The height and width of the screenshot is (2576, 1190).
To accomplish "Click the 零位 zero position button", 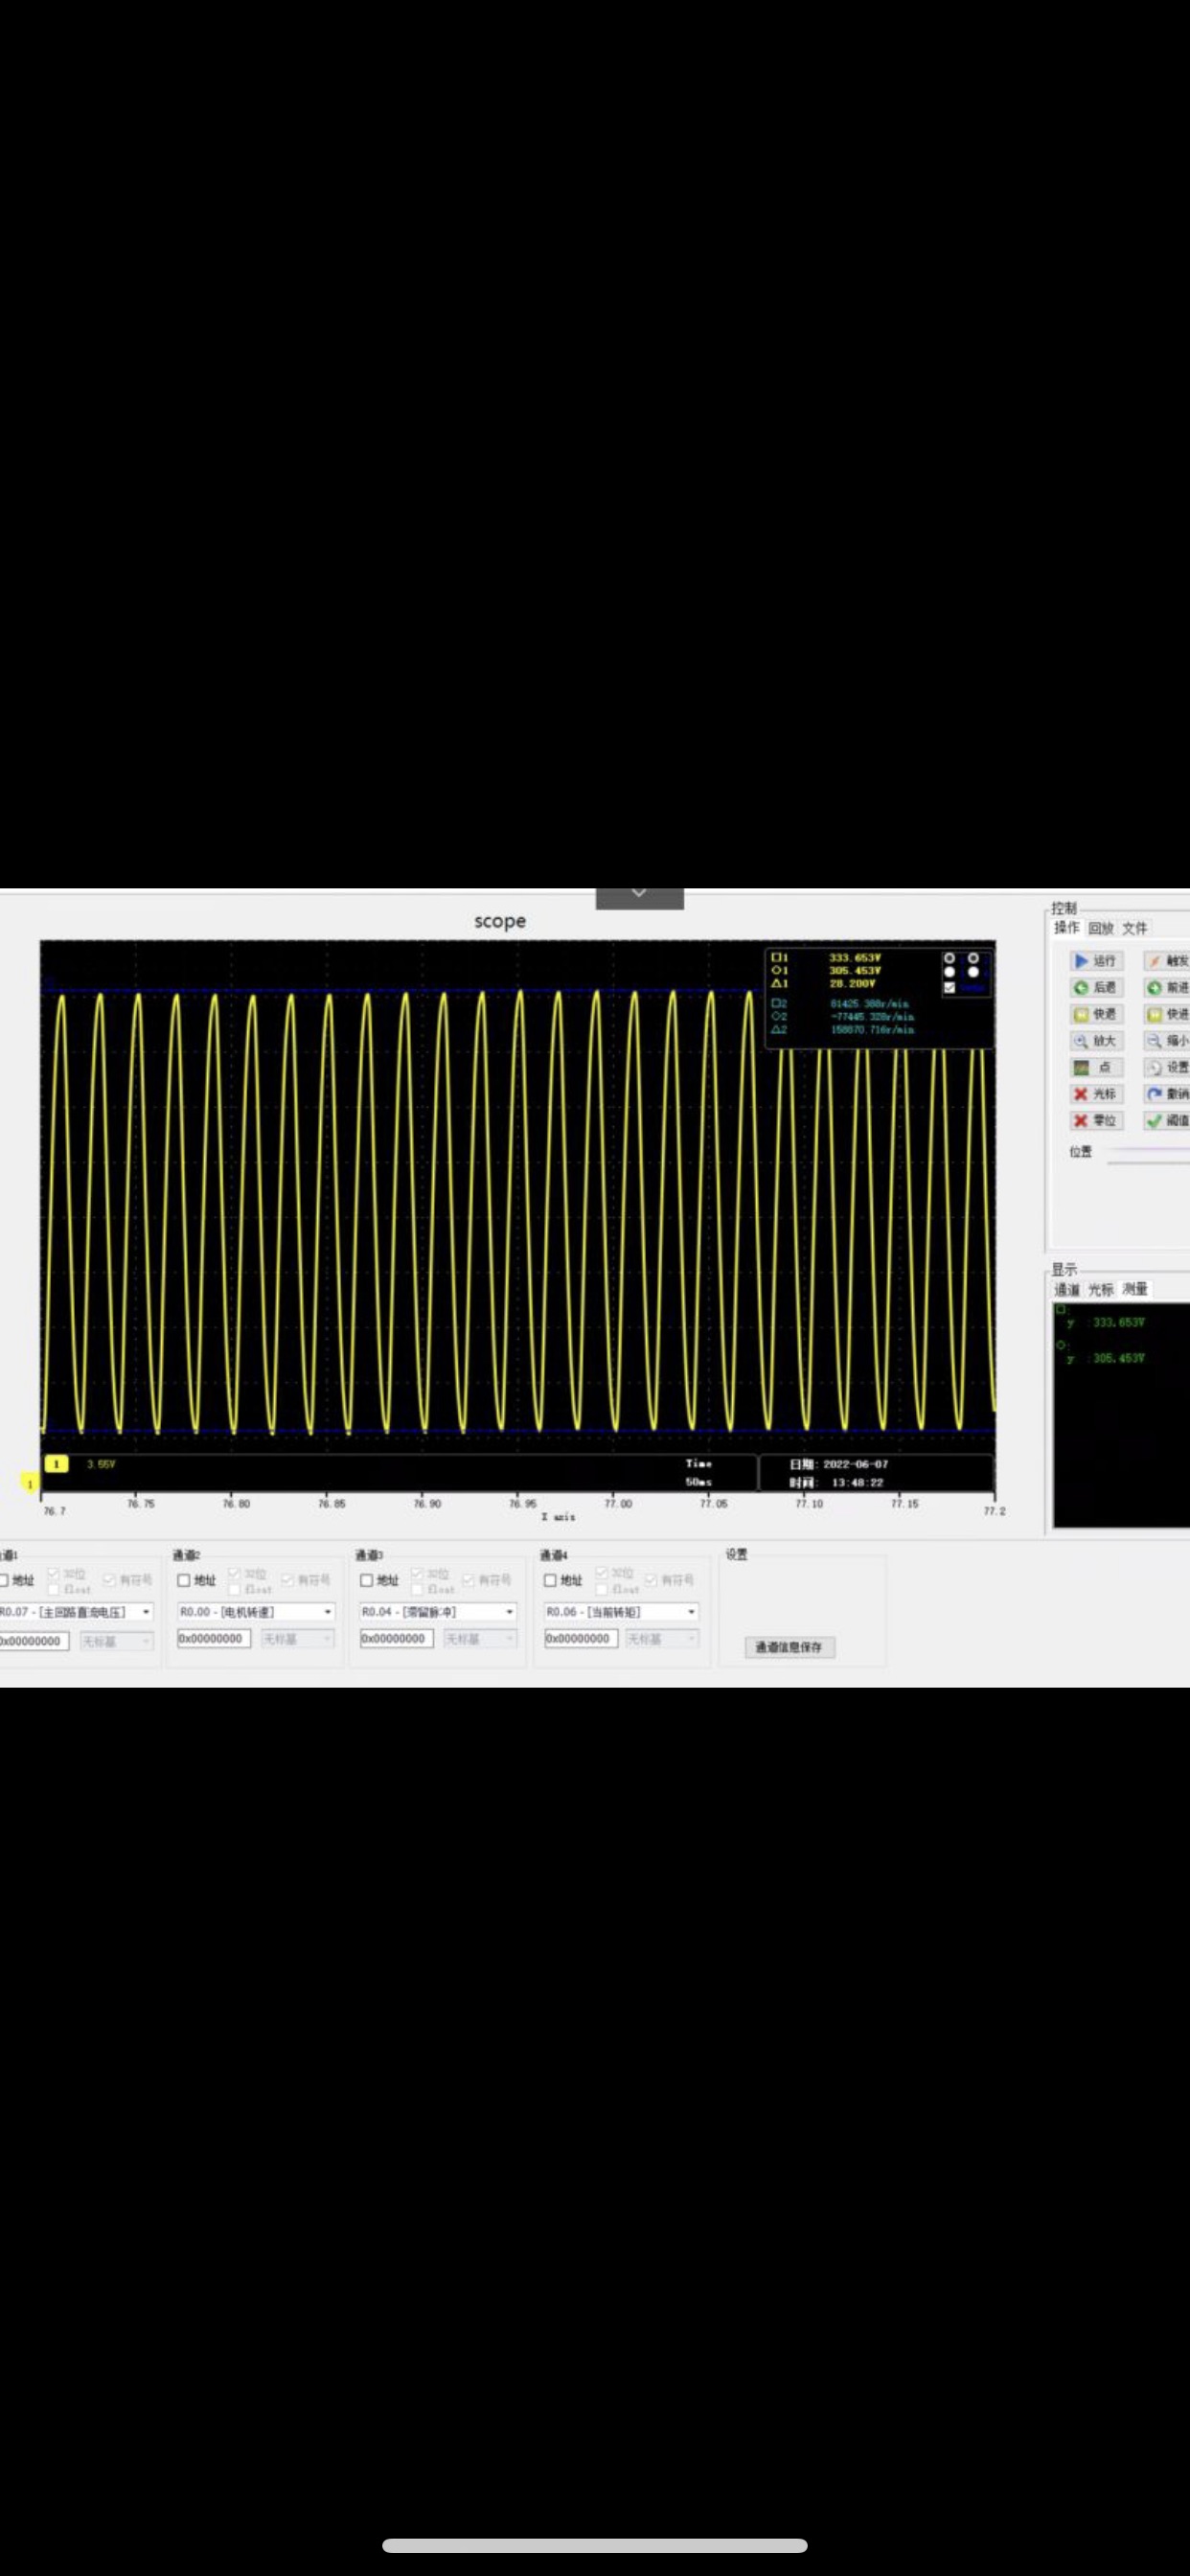I will (1096, 1121).
